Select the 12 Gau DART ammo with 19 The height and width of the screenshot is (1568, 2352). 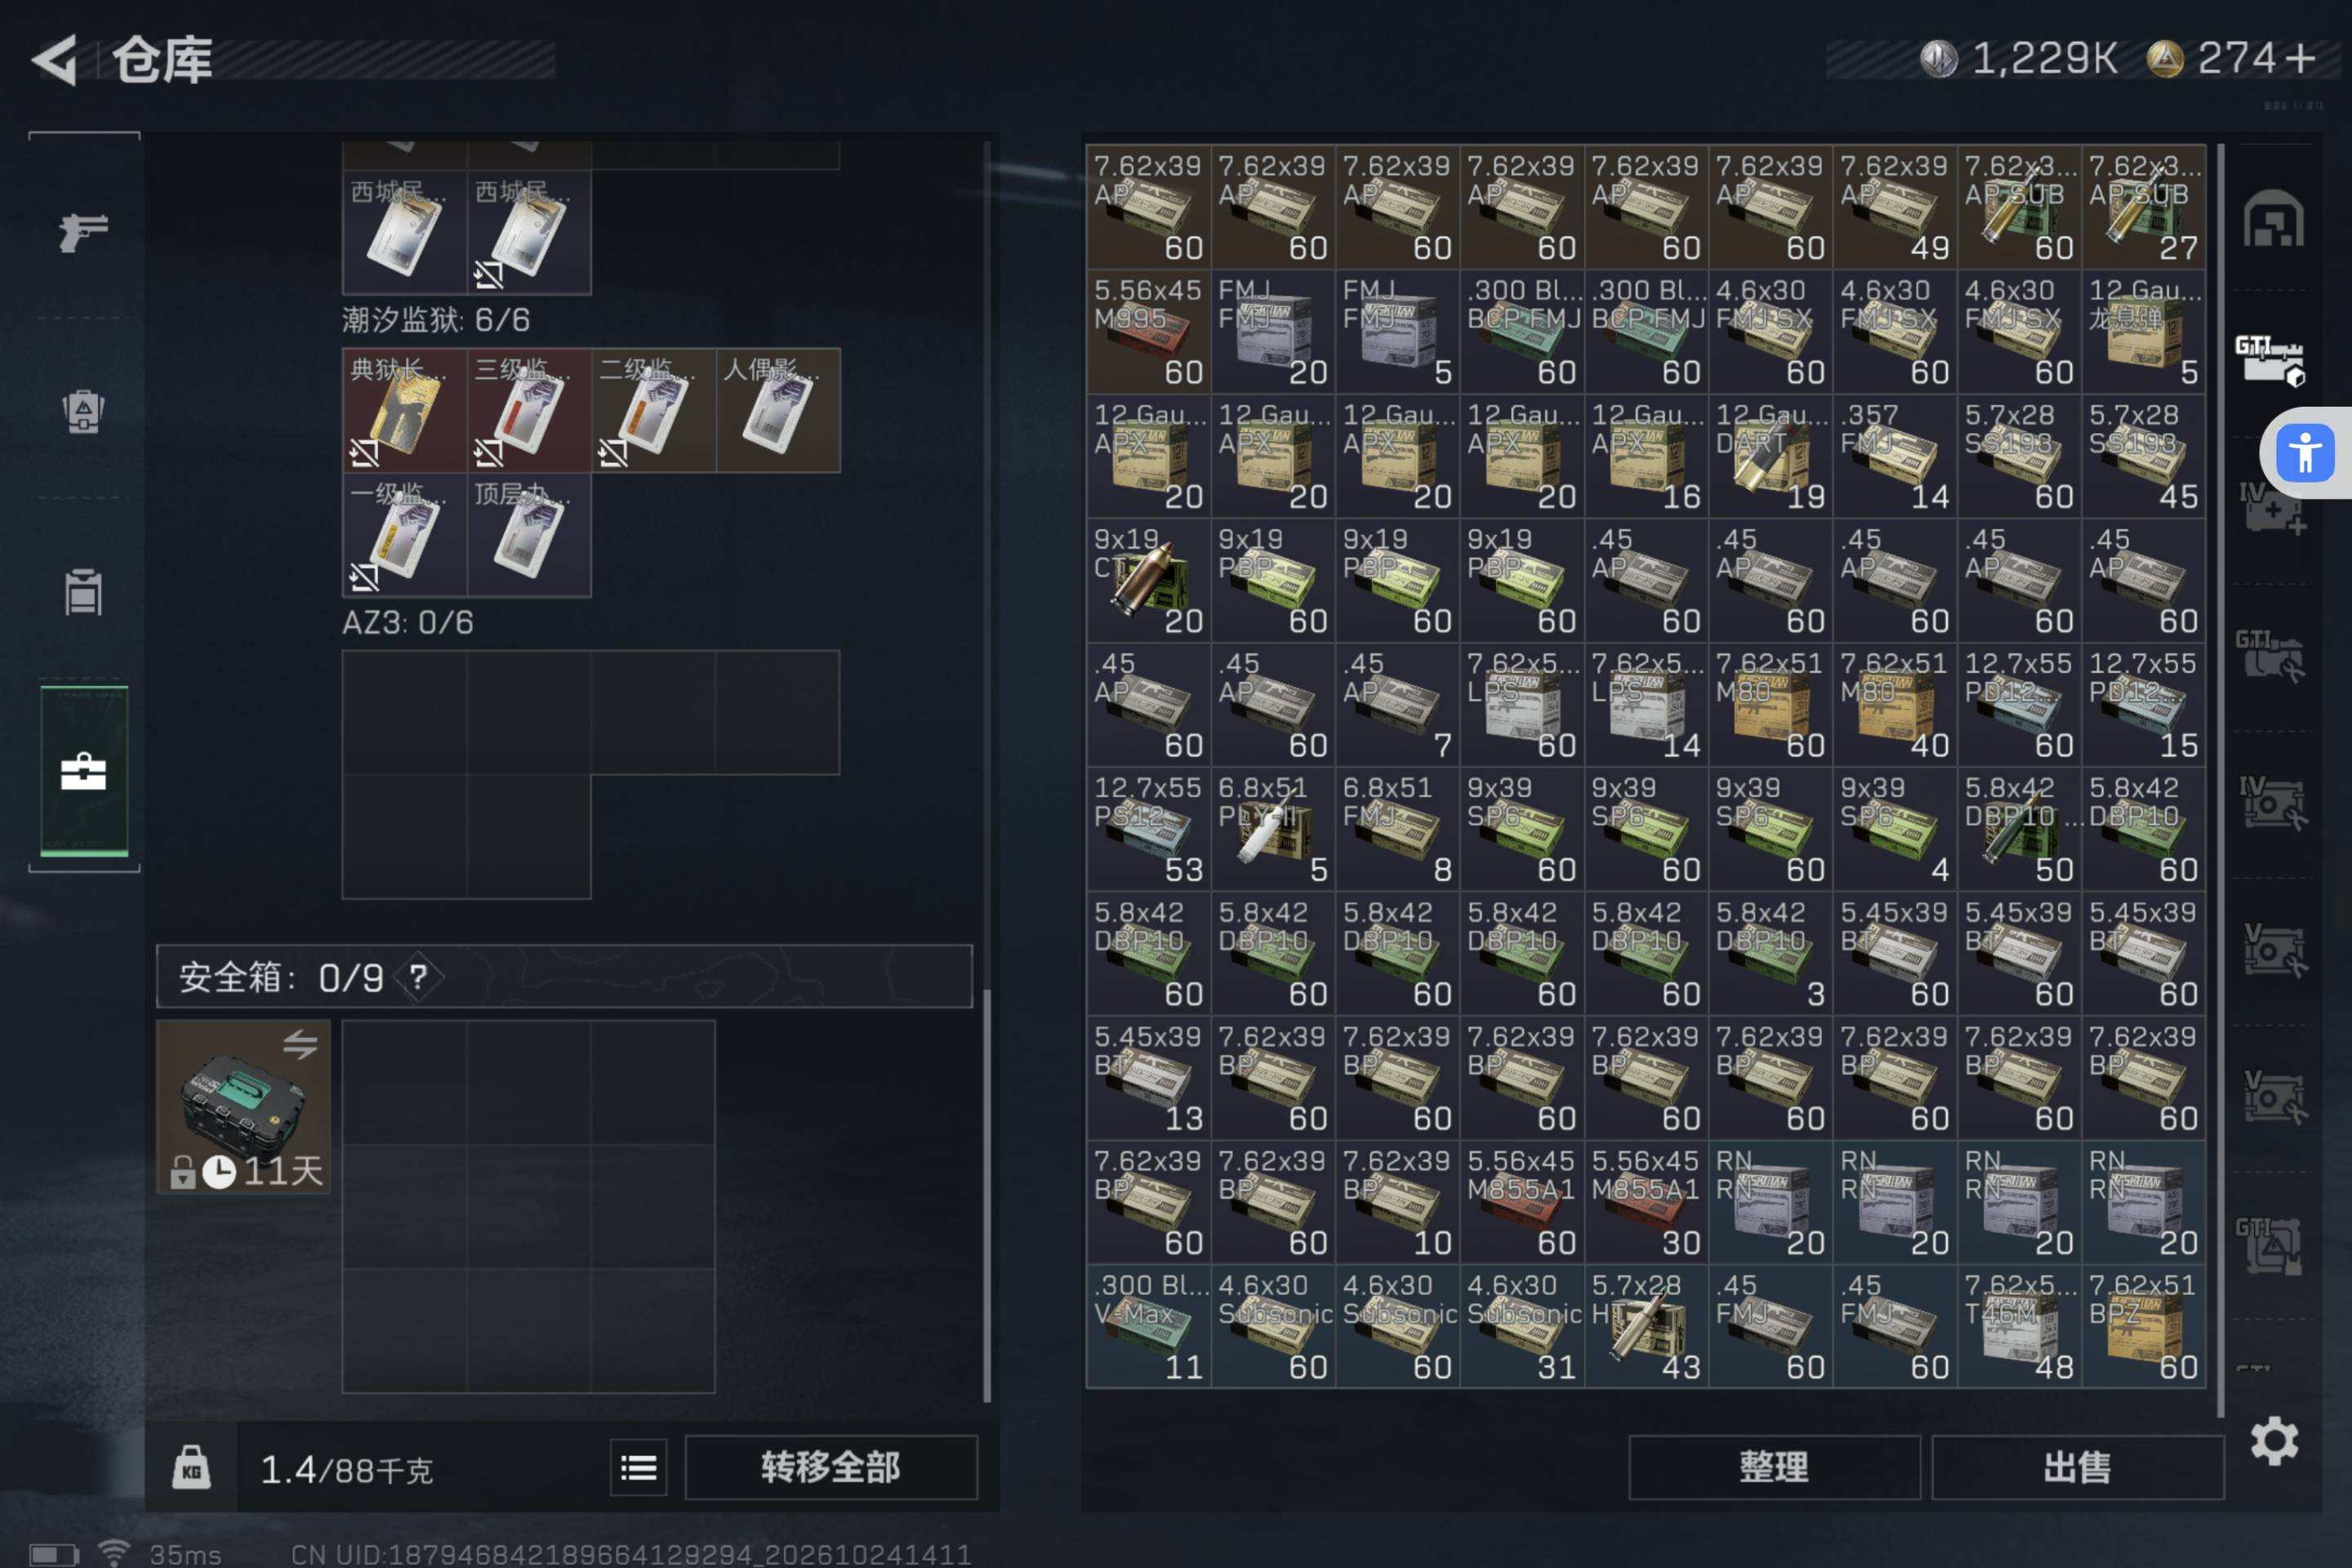1770,456
